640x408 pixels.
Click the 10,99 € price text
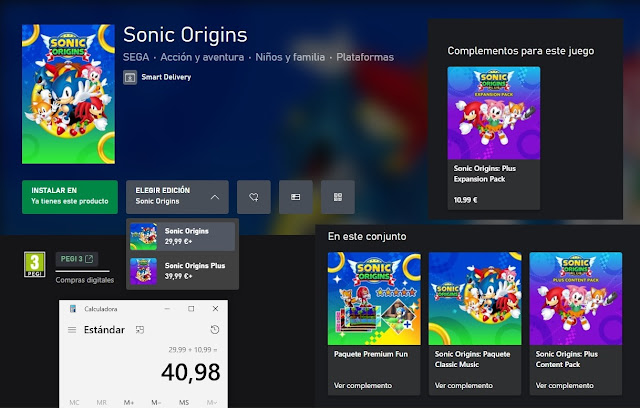coord(465,200)
